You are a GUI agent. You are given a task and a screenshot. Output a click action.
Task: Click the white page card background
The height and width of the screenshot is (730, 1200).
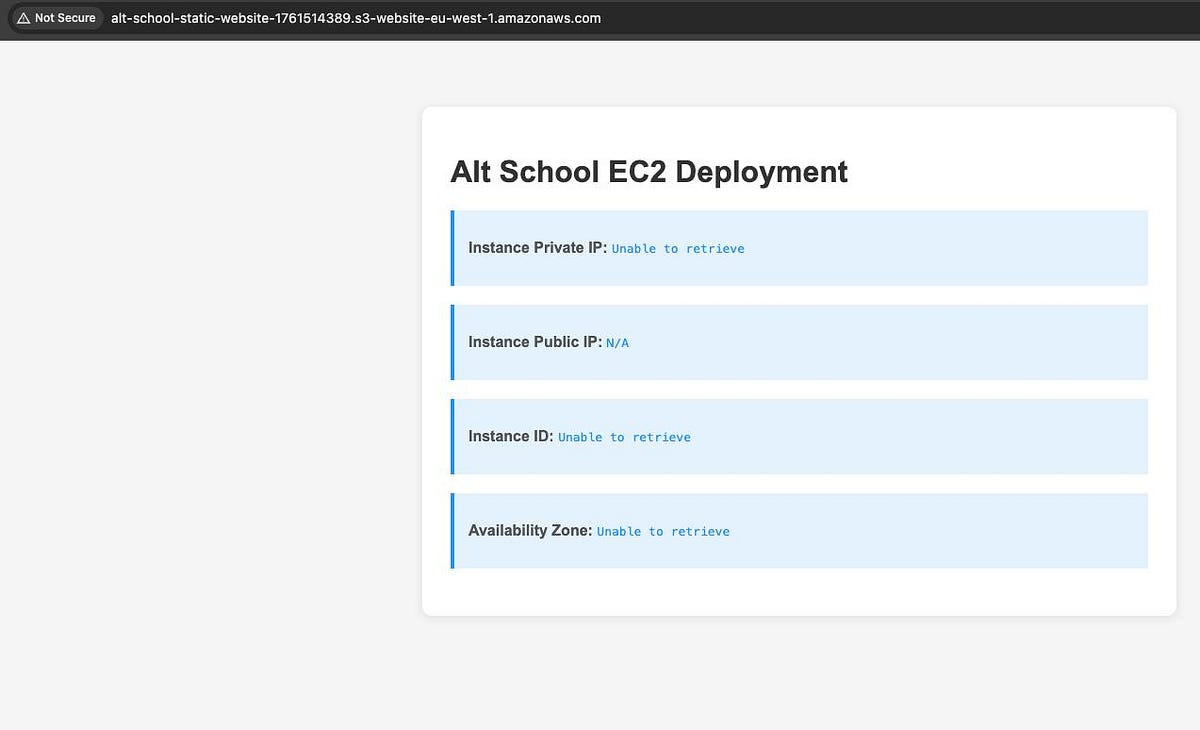point(798,595)
